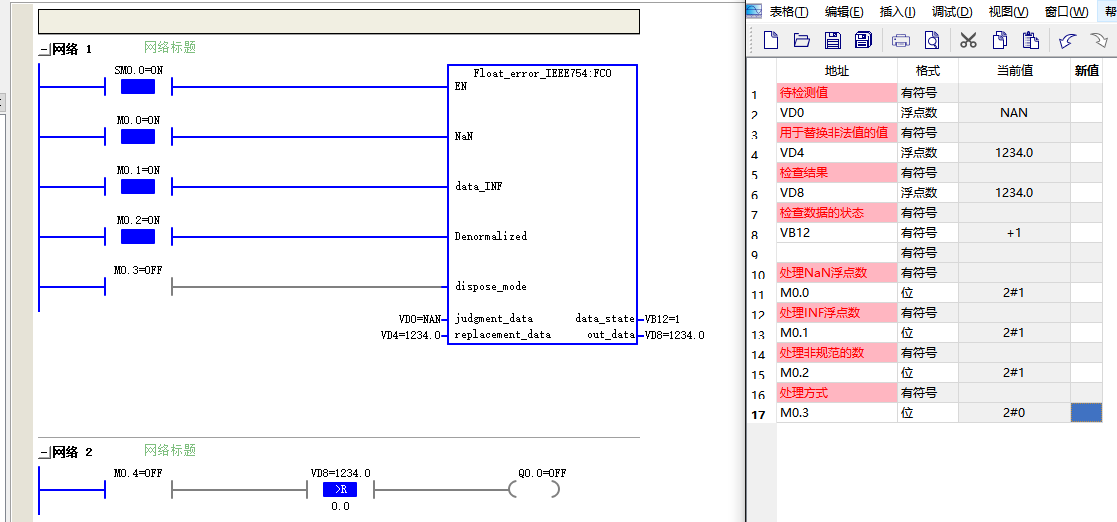Select the Float_error_IEEE754:FC0 block title
1117x522 pixels.
(542, 73)
